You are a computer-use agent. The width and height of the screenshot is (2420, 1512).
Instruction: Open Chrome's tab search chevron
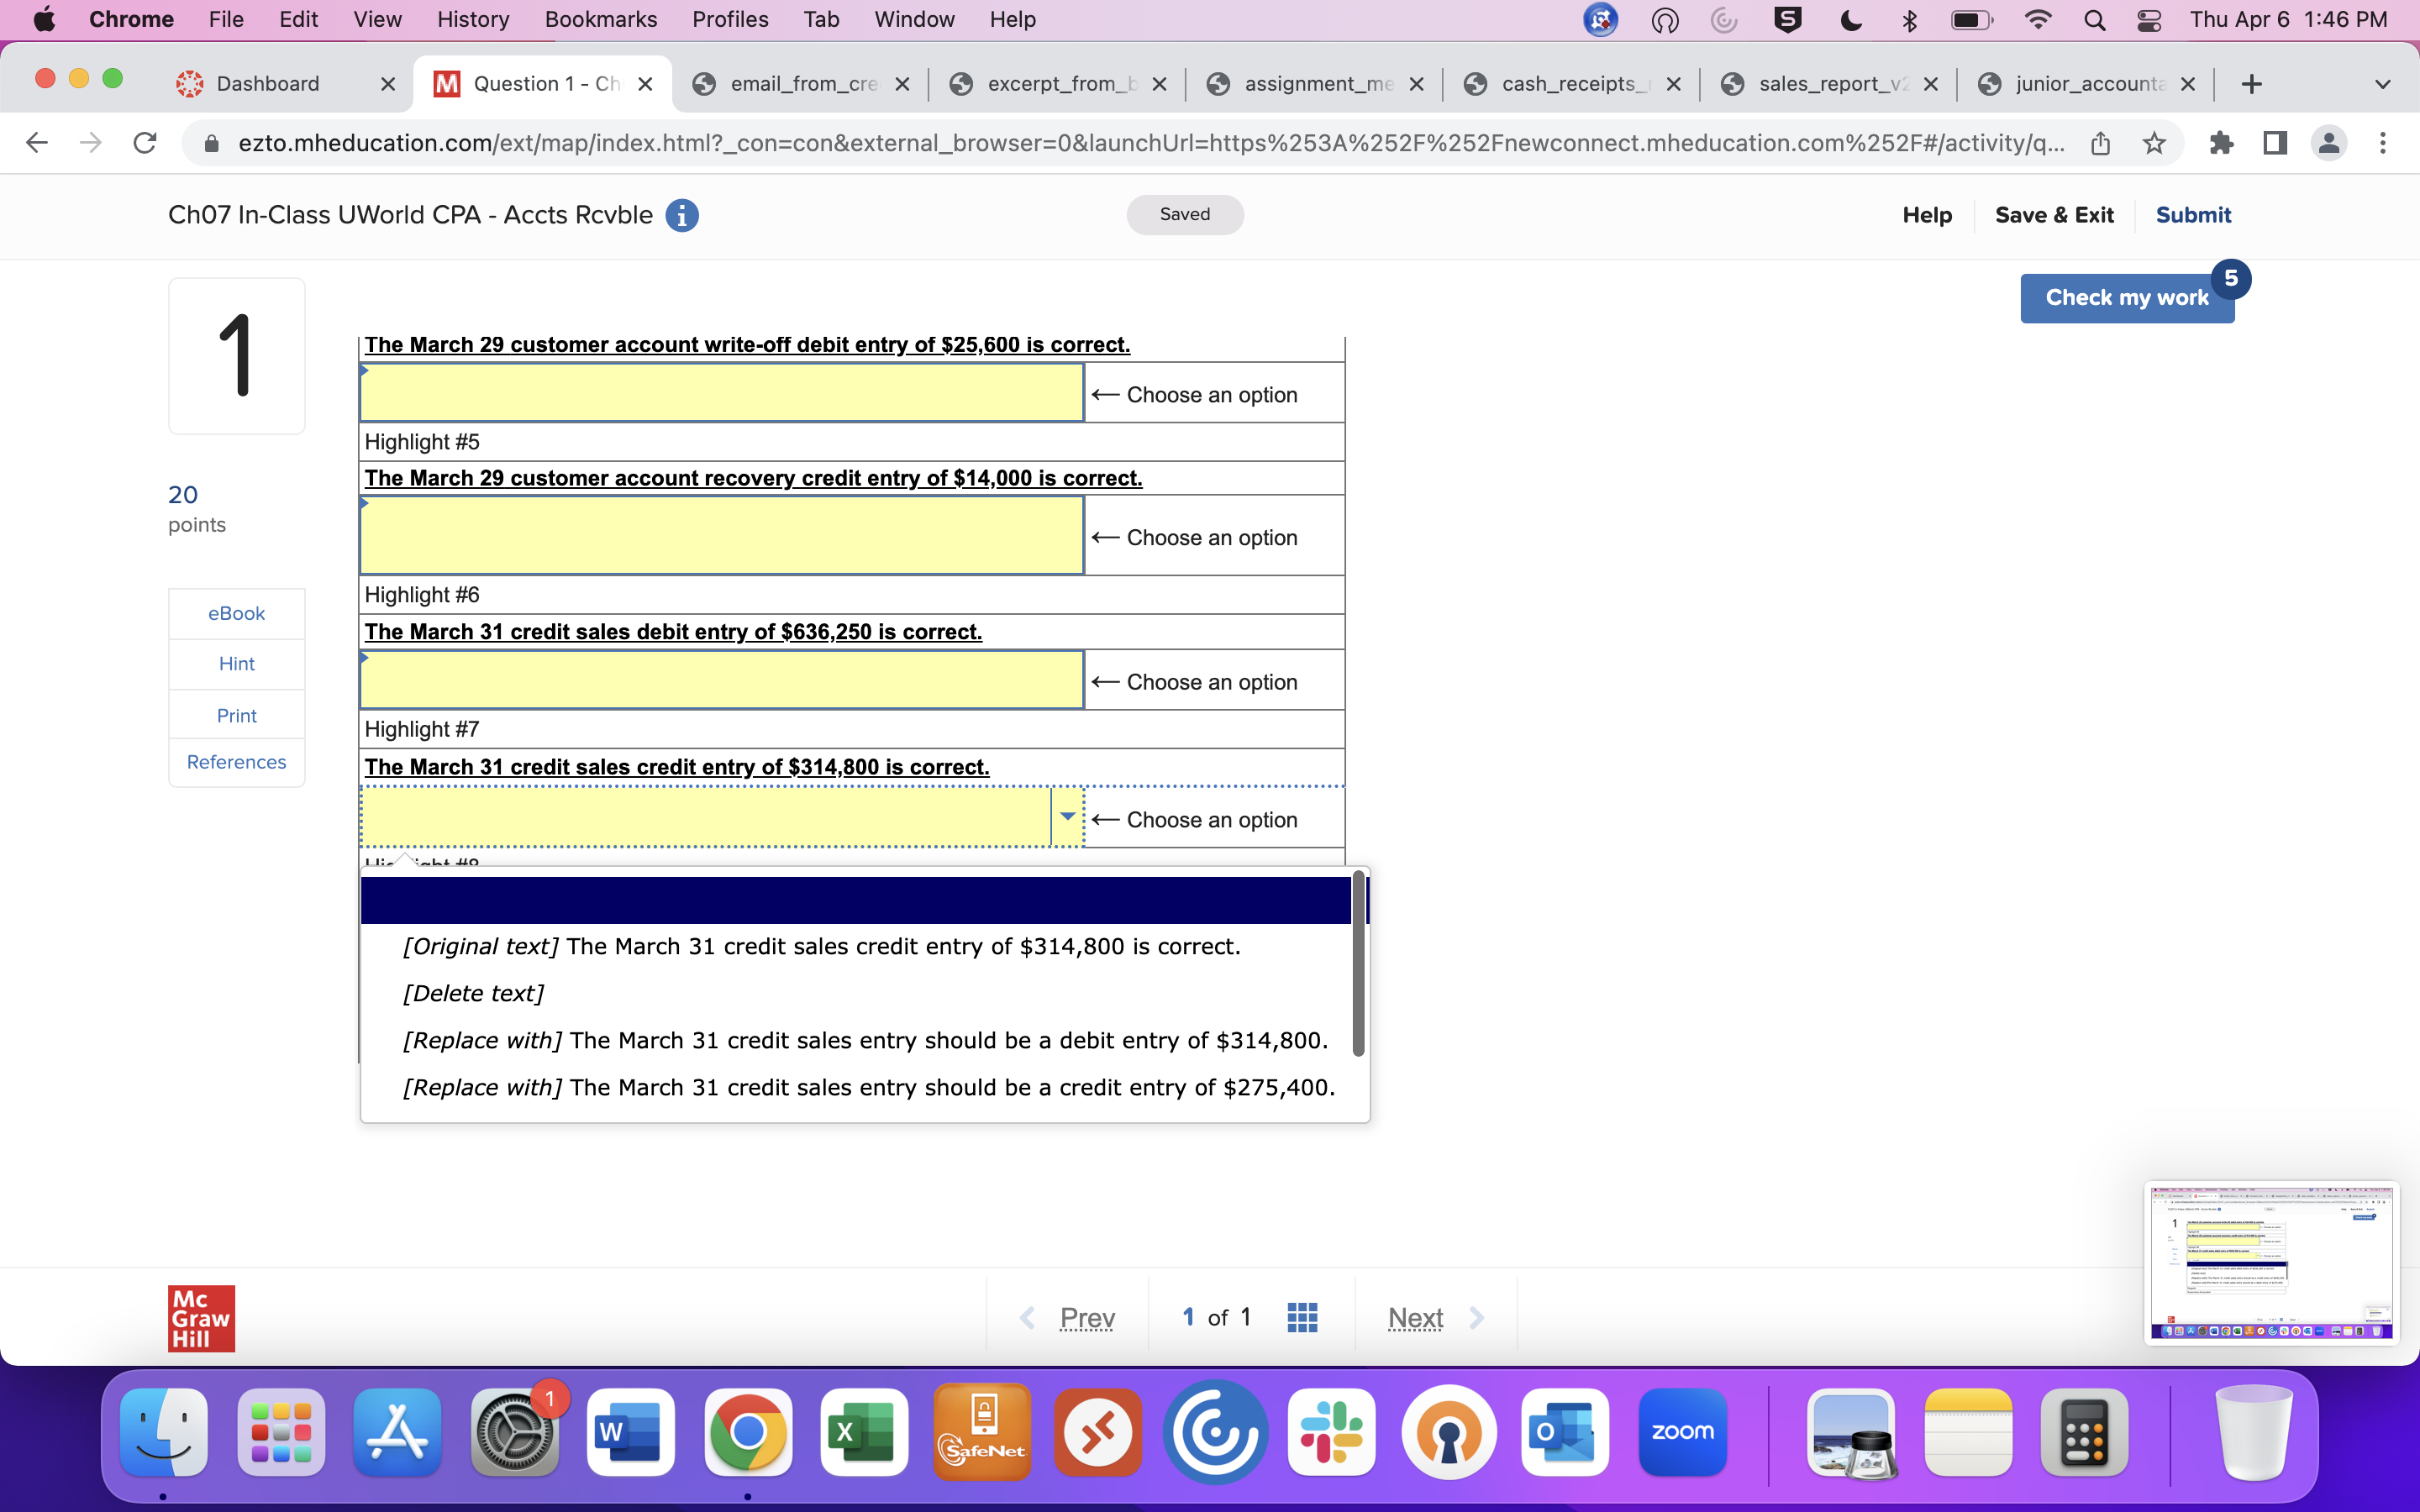point(2383,84)
